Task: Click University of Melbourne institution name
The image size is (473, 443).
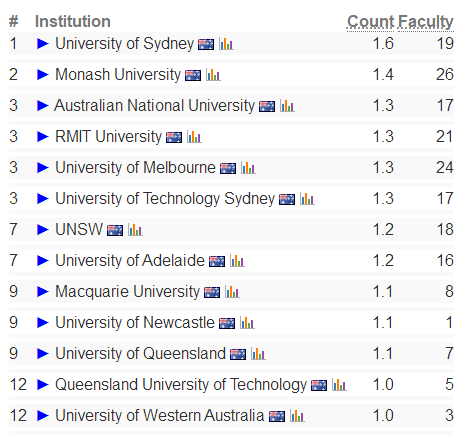Action: coord(135,167)
